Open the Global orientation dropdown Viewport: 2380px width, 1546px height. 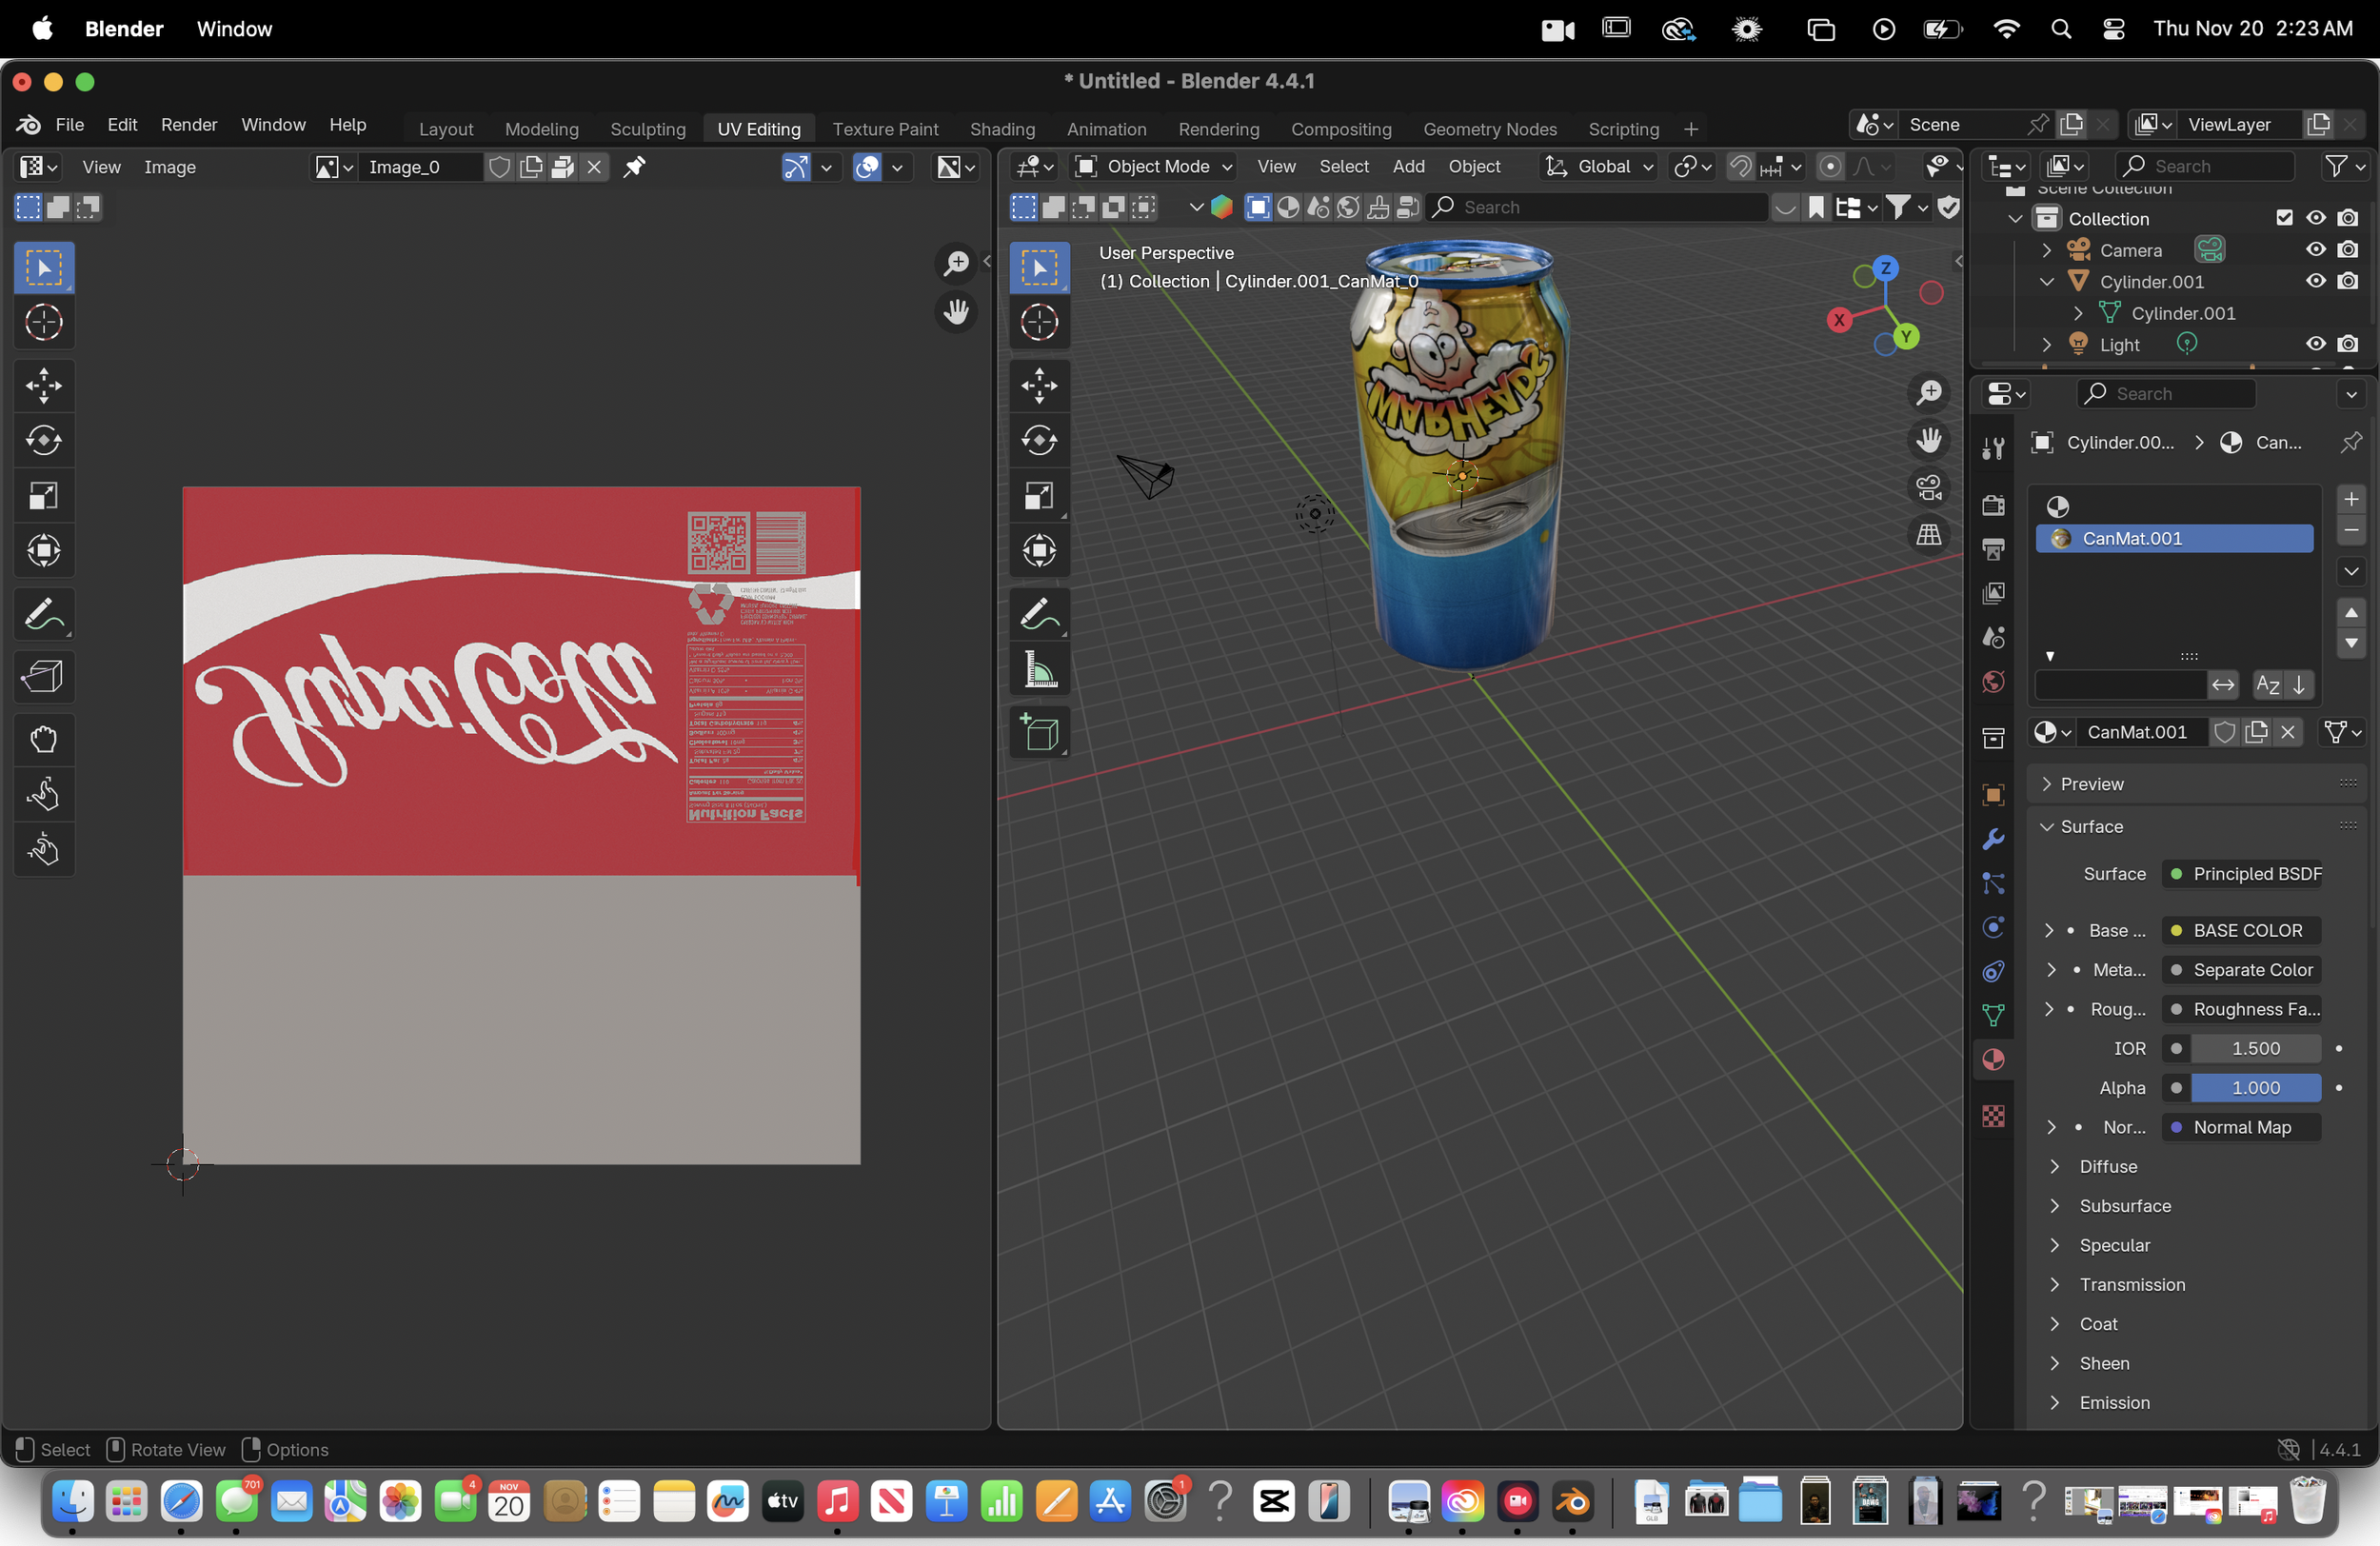1599,166
